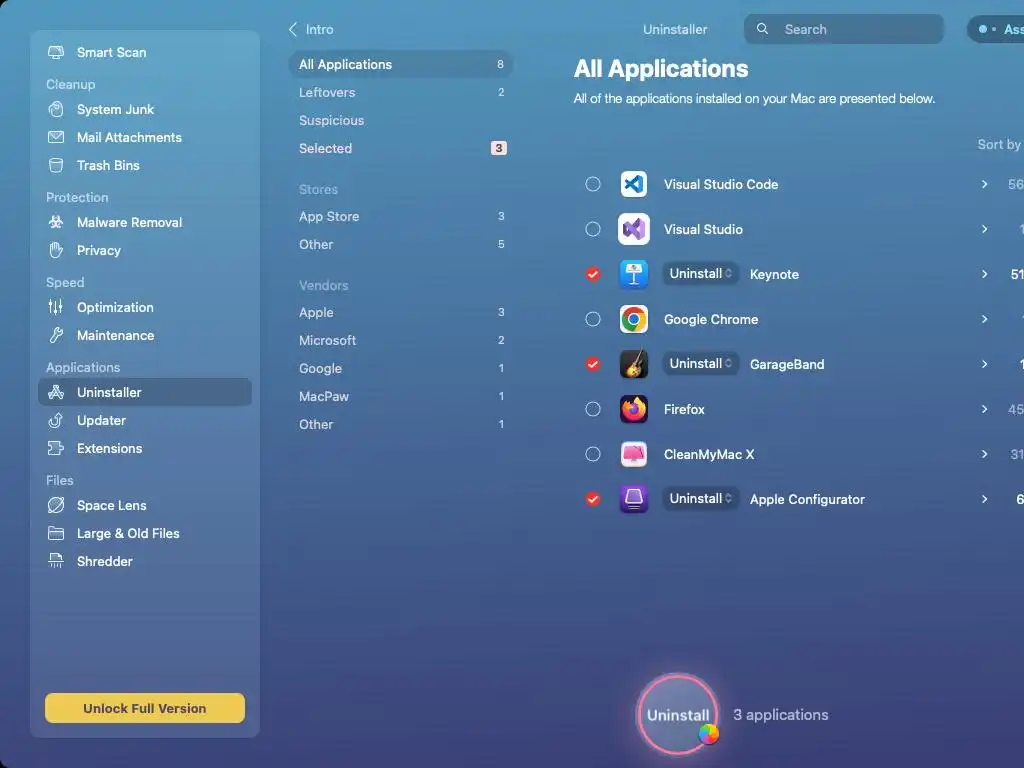
Task: Select the Suspicious filter
Action: click(400, 120)
